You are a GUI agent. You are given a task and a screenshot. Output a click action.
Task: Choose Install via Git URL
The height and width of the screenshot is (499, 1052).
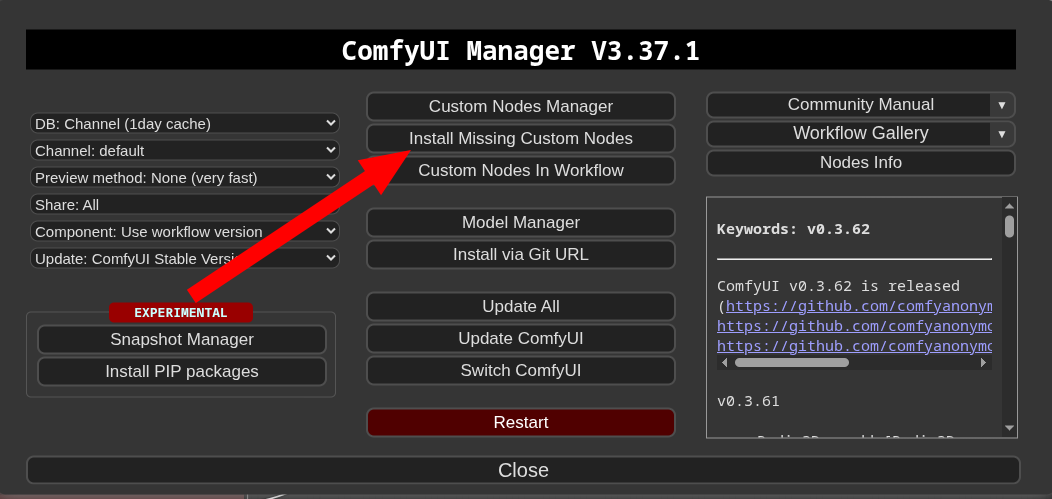[x=520, y=255]
